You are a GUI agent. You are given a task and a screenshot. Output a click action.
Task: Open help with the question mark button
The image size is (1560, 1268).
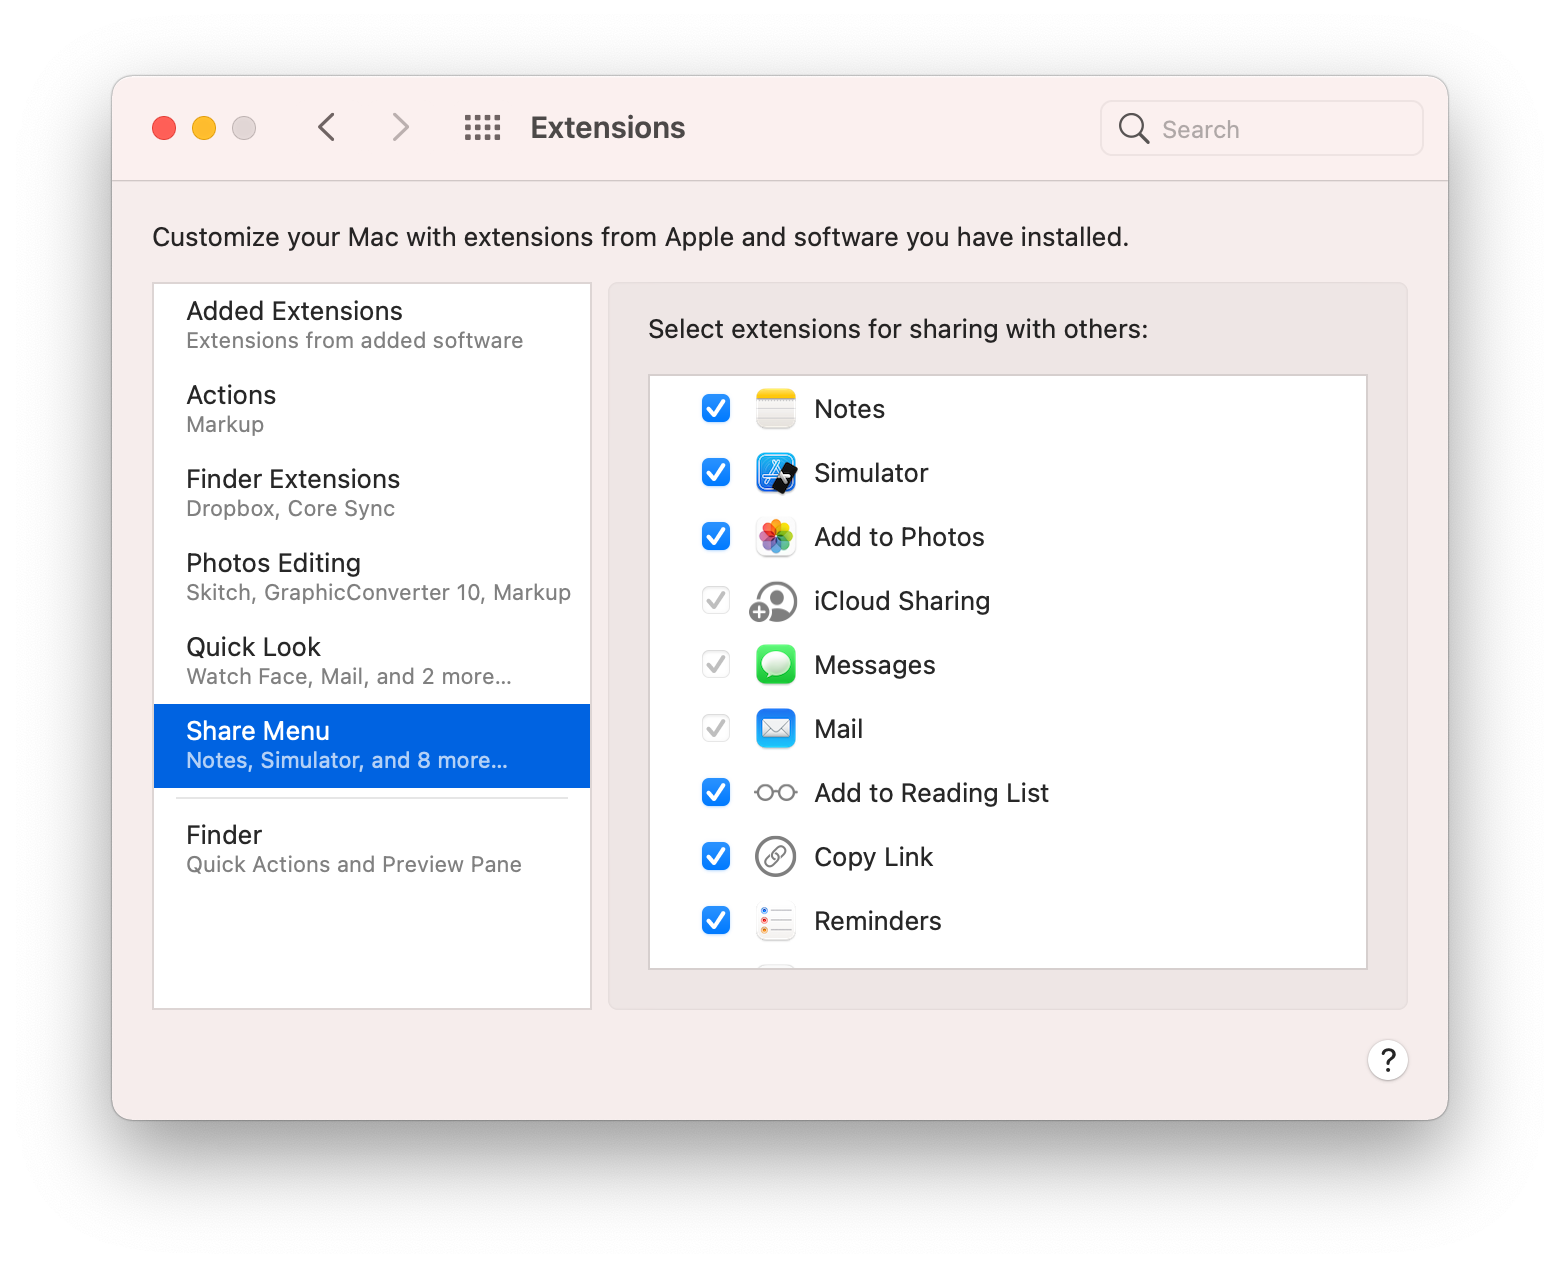(x=1388, y=1060)
